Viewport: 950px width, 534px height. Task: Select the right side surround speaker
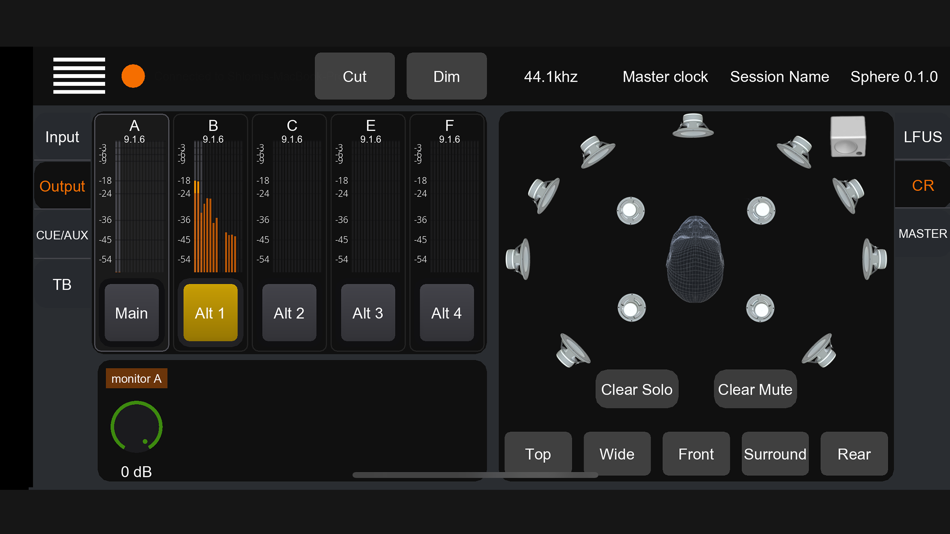pyautogui.click(x=874, y=259)
